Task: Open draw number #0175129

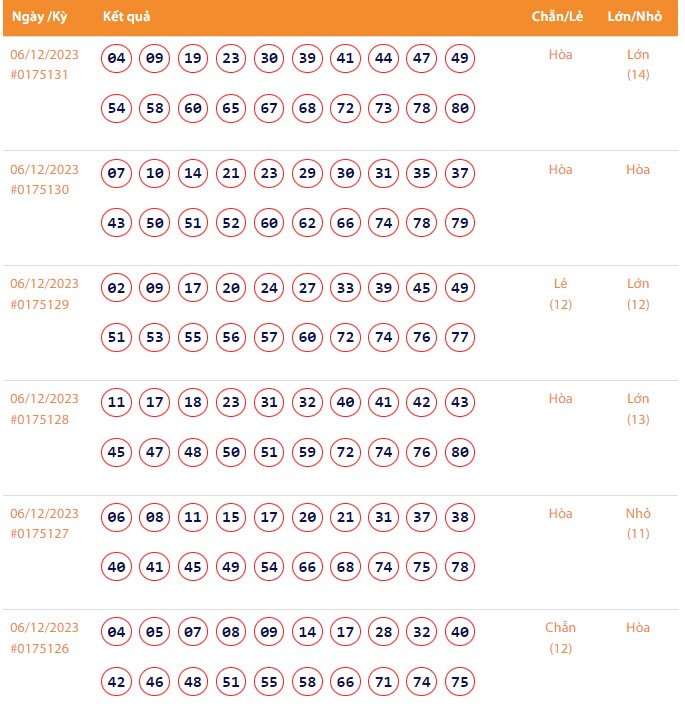Action: pyautogui.click(x=40, y=304)
